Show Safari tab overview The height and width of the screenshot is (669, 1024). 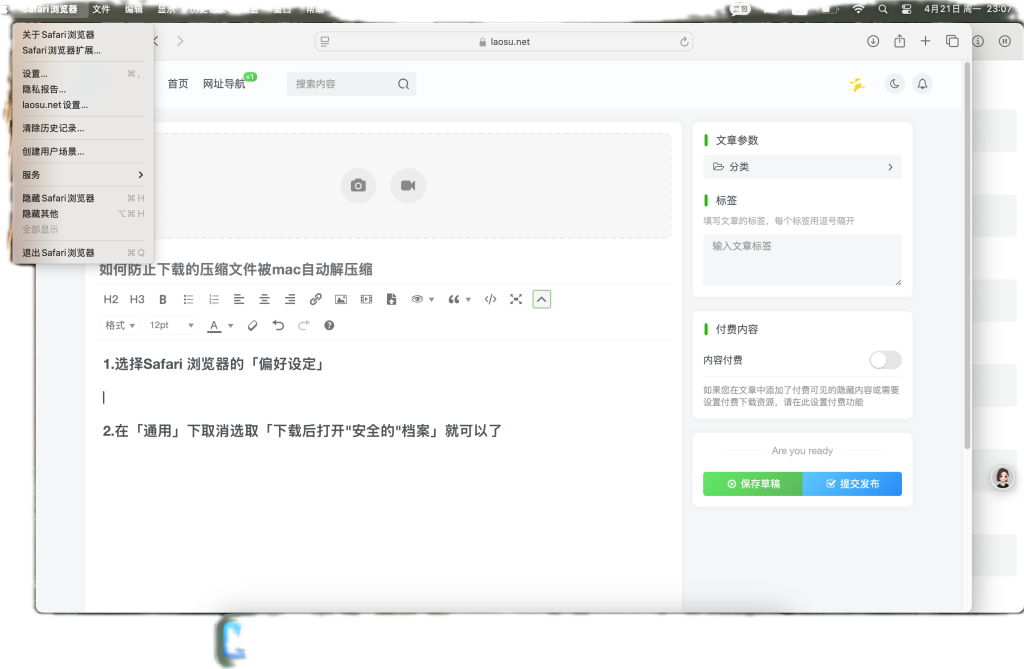pos(952,41)
